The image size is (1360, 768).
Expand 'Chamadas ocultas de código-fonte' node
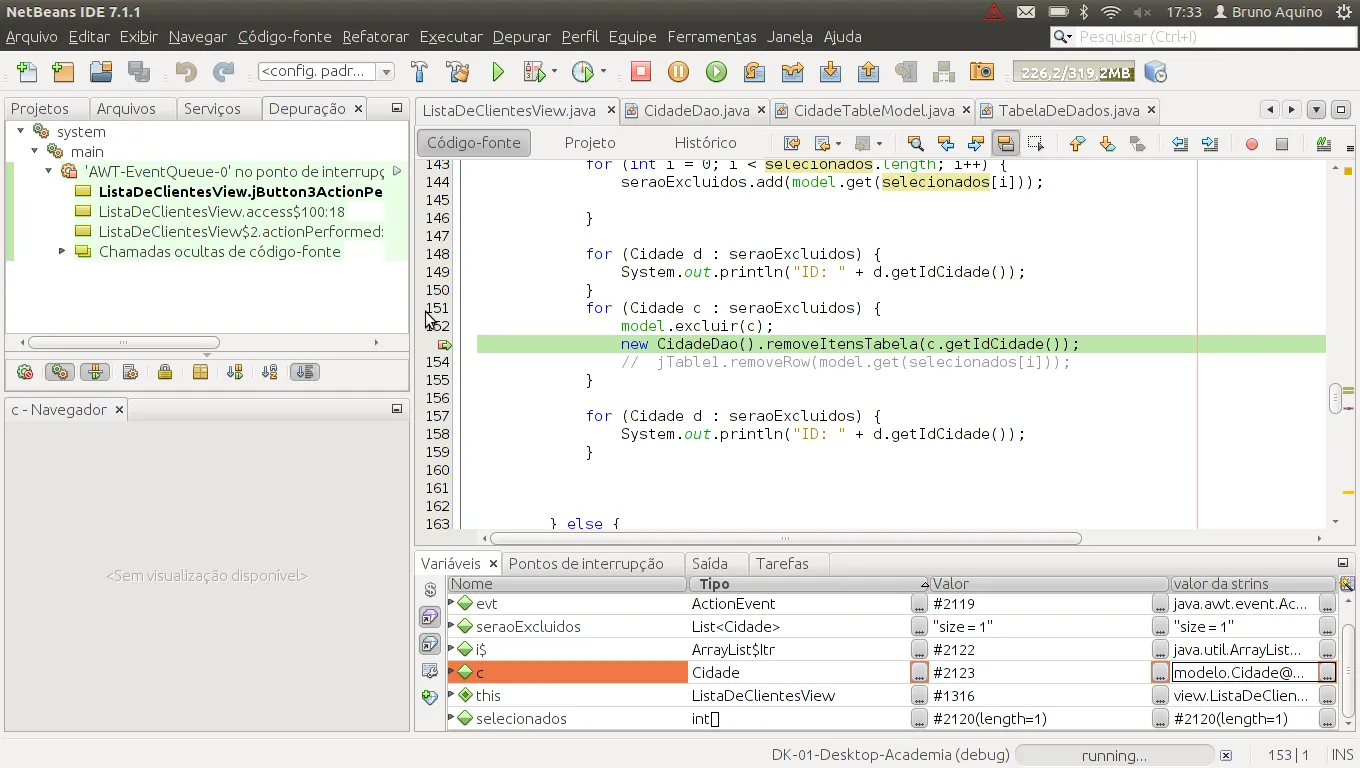pyautogui.click(x=62, y=252)
